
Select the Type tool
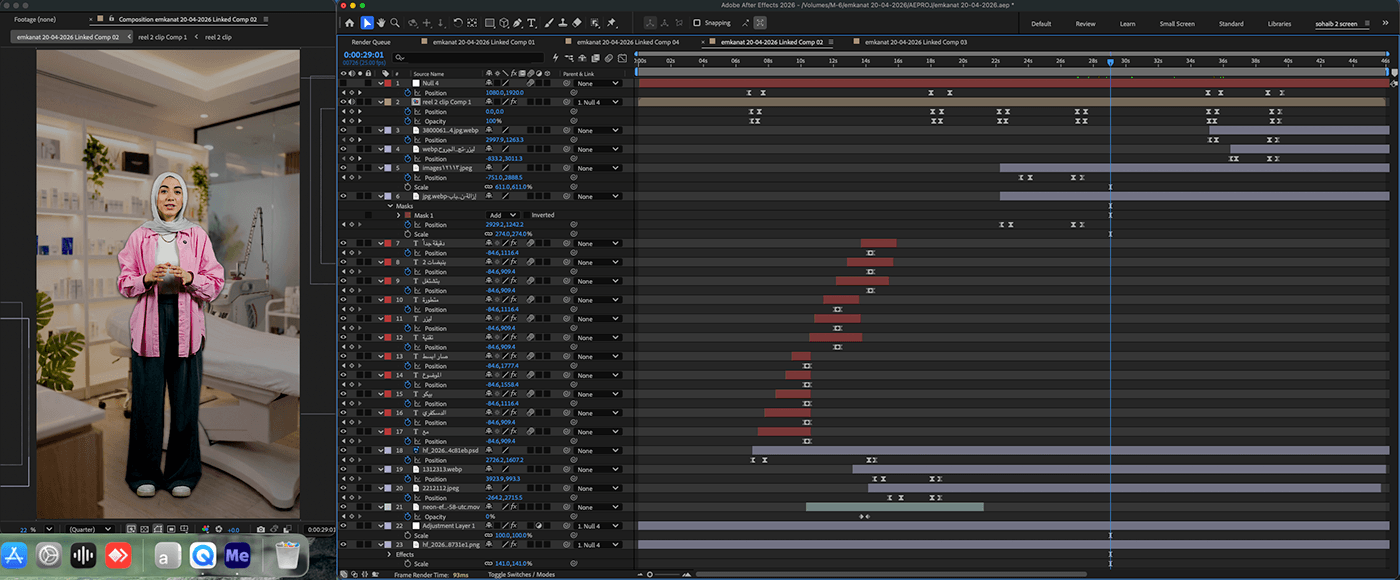[531, 23]
